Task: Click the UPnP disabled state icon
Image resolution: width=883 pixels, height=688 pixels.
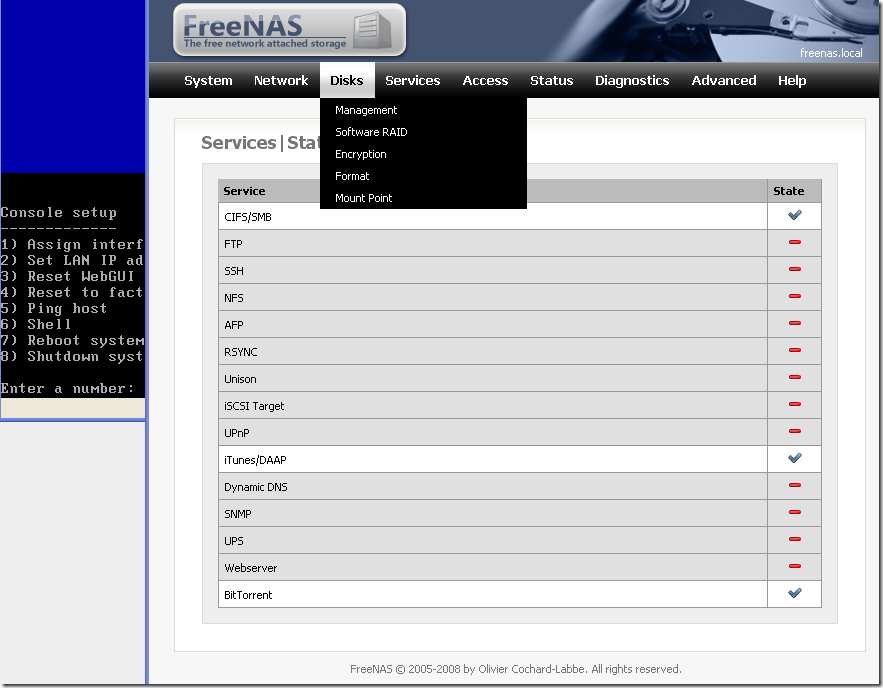Action: pyautogui.click(x=795, y=431)
